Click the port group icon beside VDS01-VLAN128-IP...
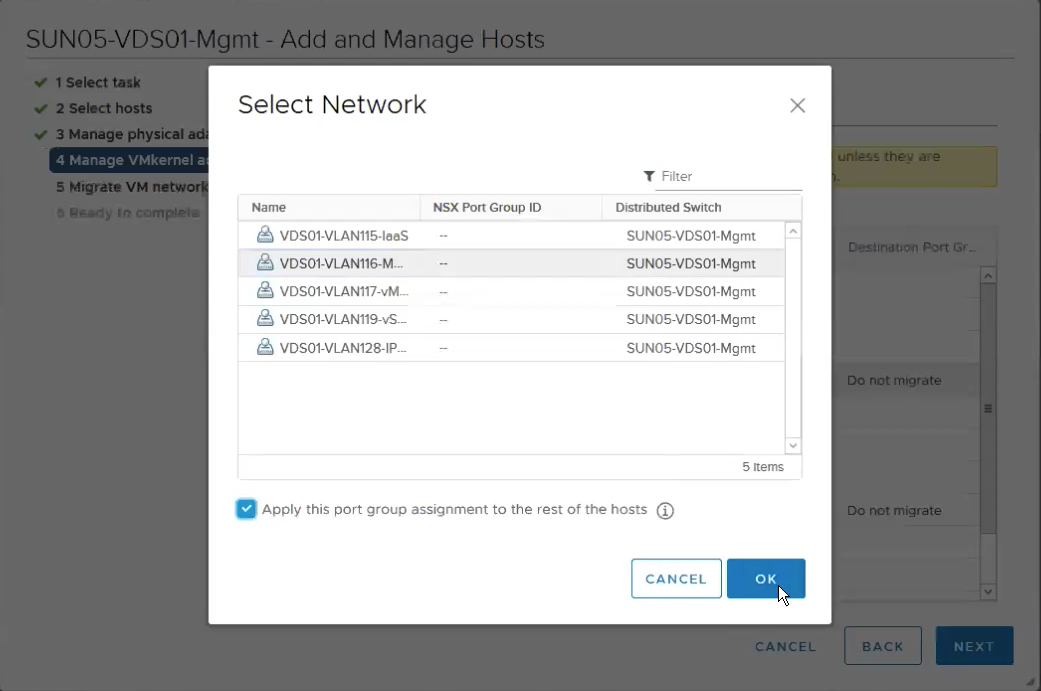 [265, 346]
